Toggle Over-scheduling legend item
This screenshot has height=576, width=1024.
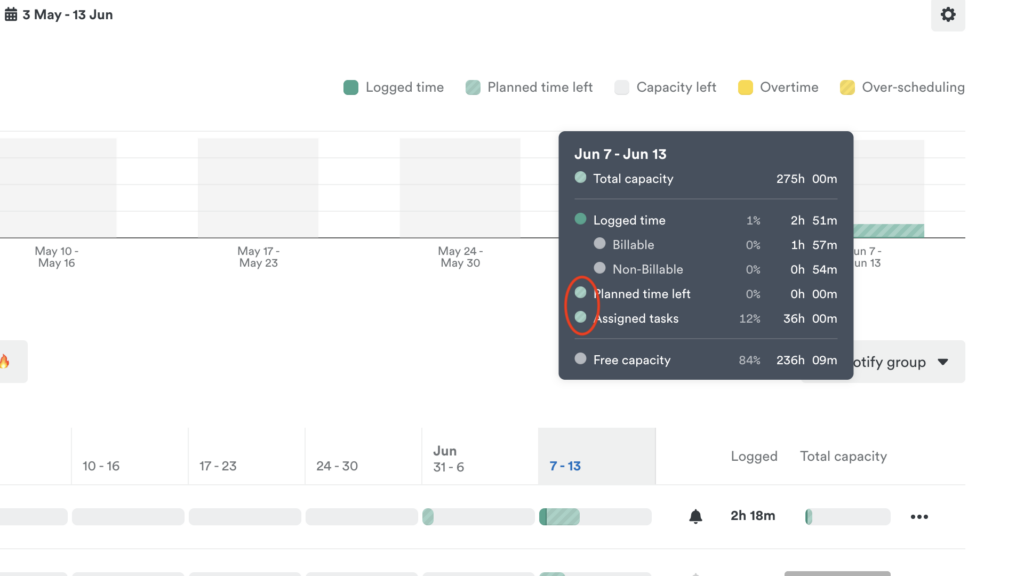pos(902,88)
